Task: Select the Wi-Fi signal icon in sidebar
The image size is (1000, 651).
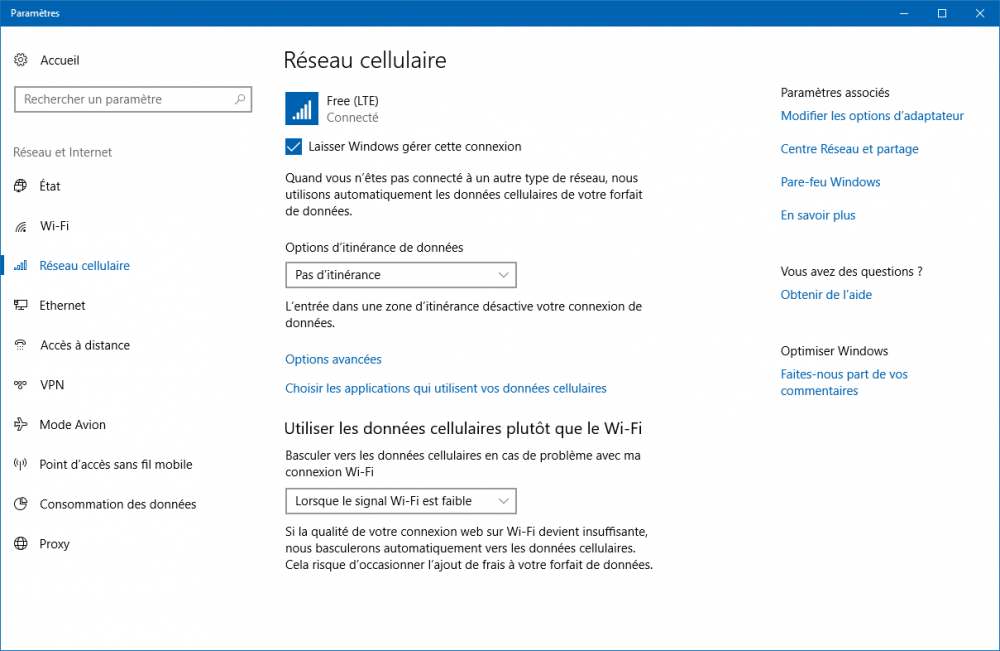Action: point(21,226)
